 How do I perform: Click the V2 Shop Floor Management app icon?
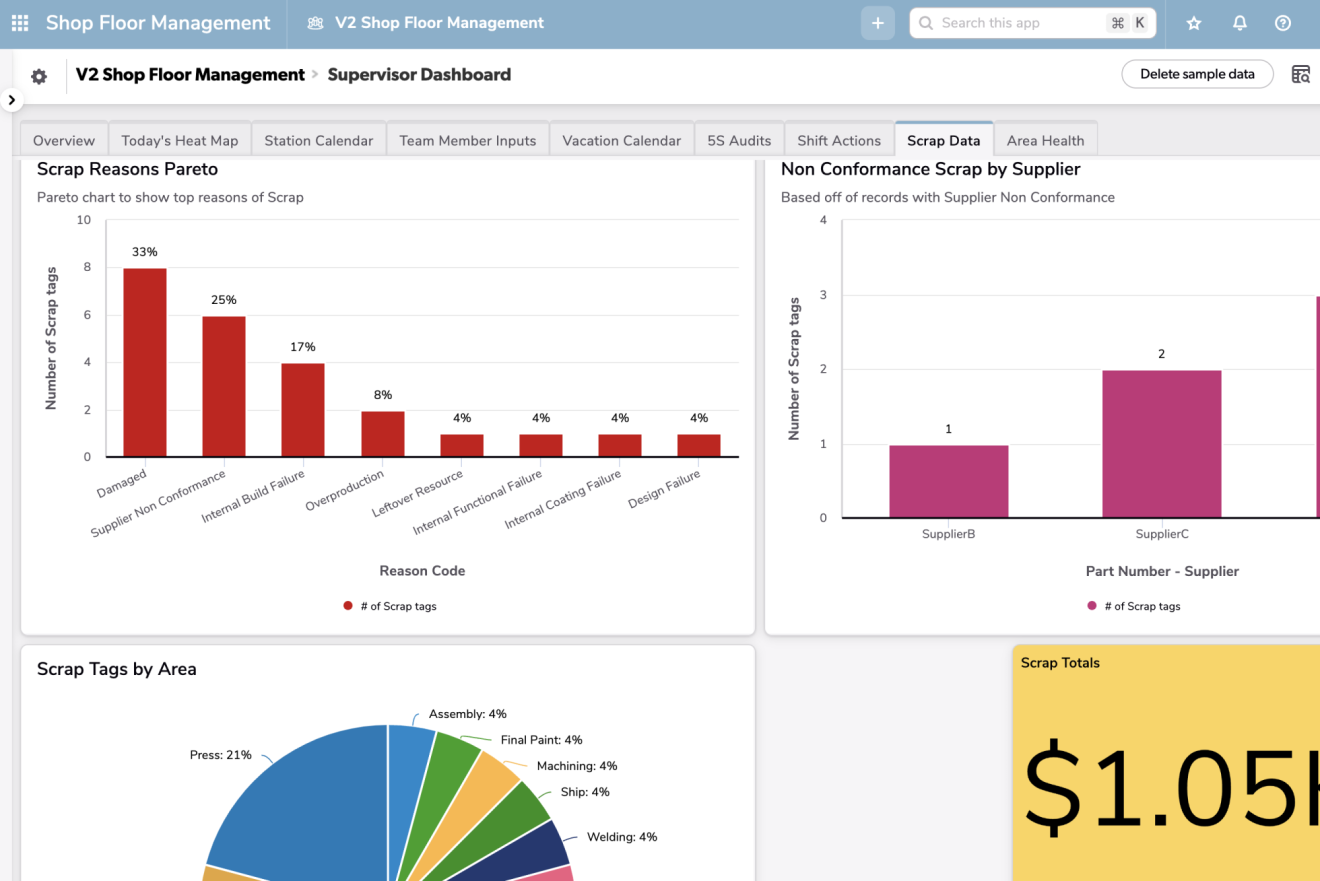[315, 23]
